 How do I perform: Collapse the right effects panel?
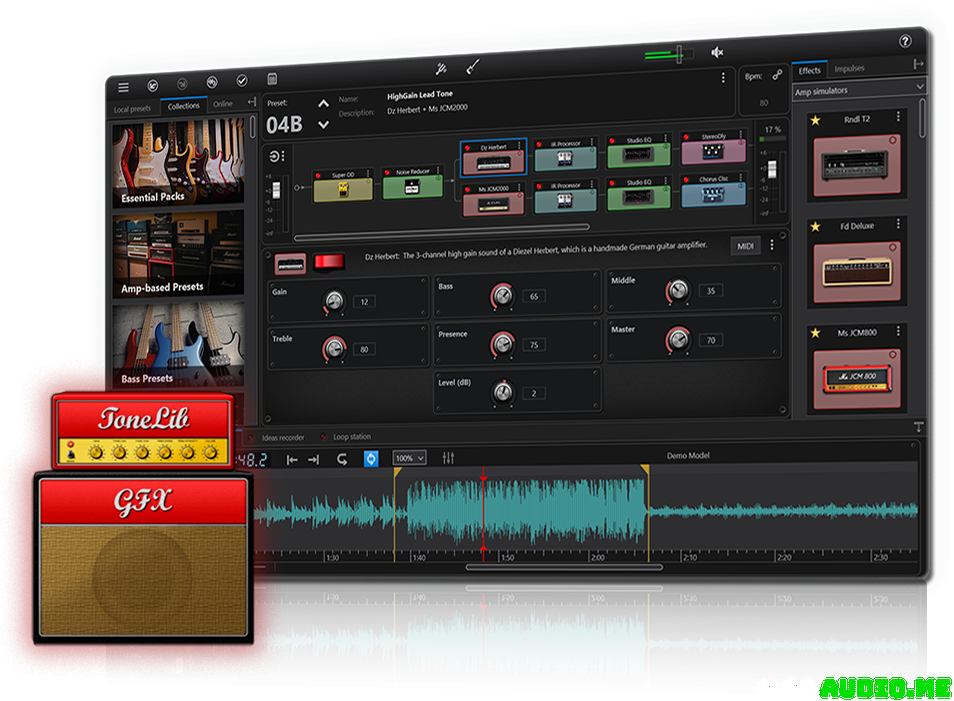coord(919,63)
